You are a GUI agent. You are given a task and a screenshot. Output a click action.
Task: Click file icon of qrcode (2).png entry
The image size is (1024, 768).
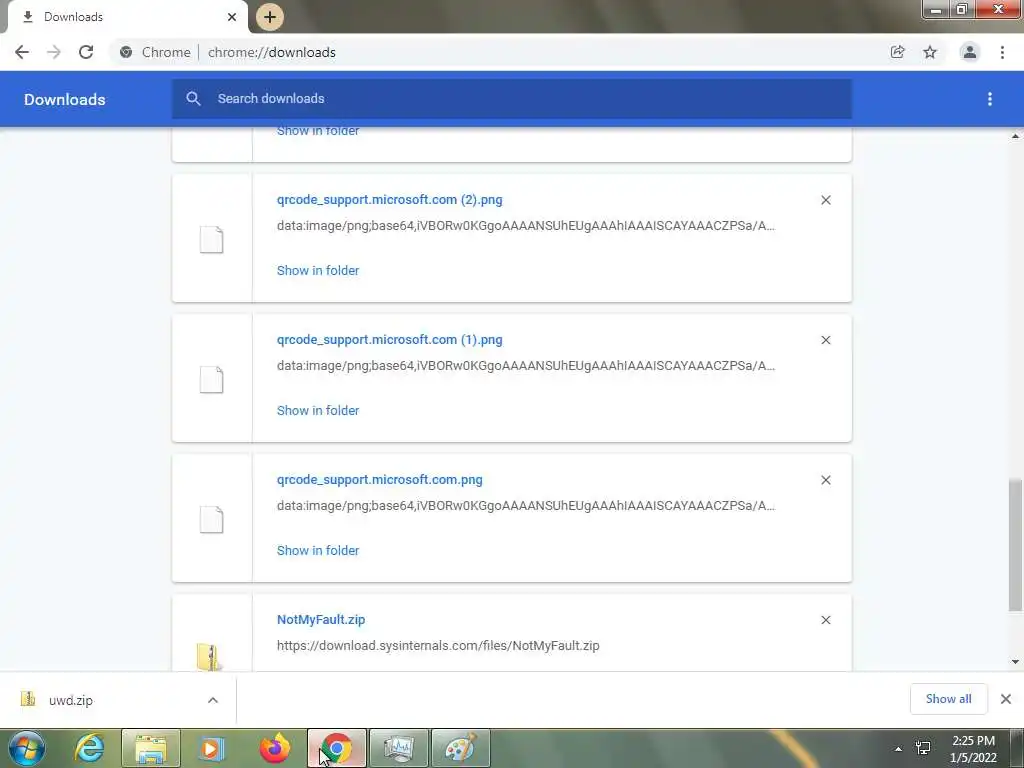click(212, 239)
